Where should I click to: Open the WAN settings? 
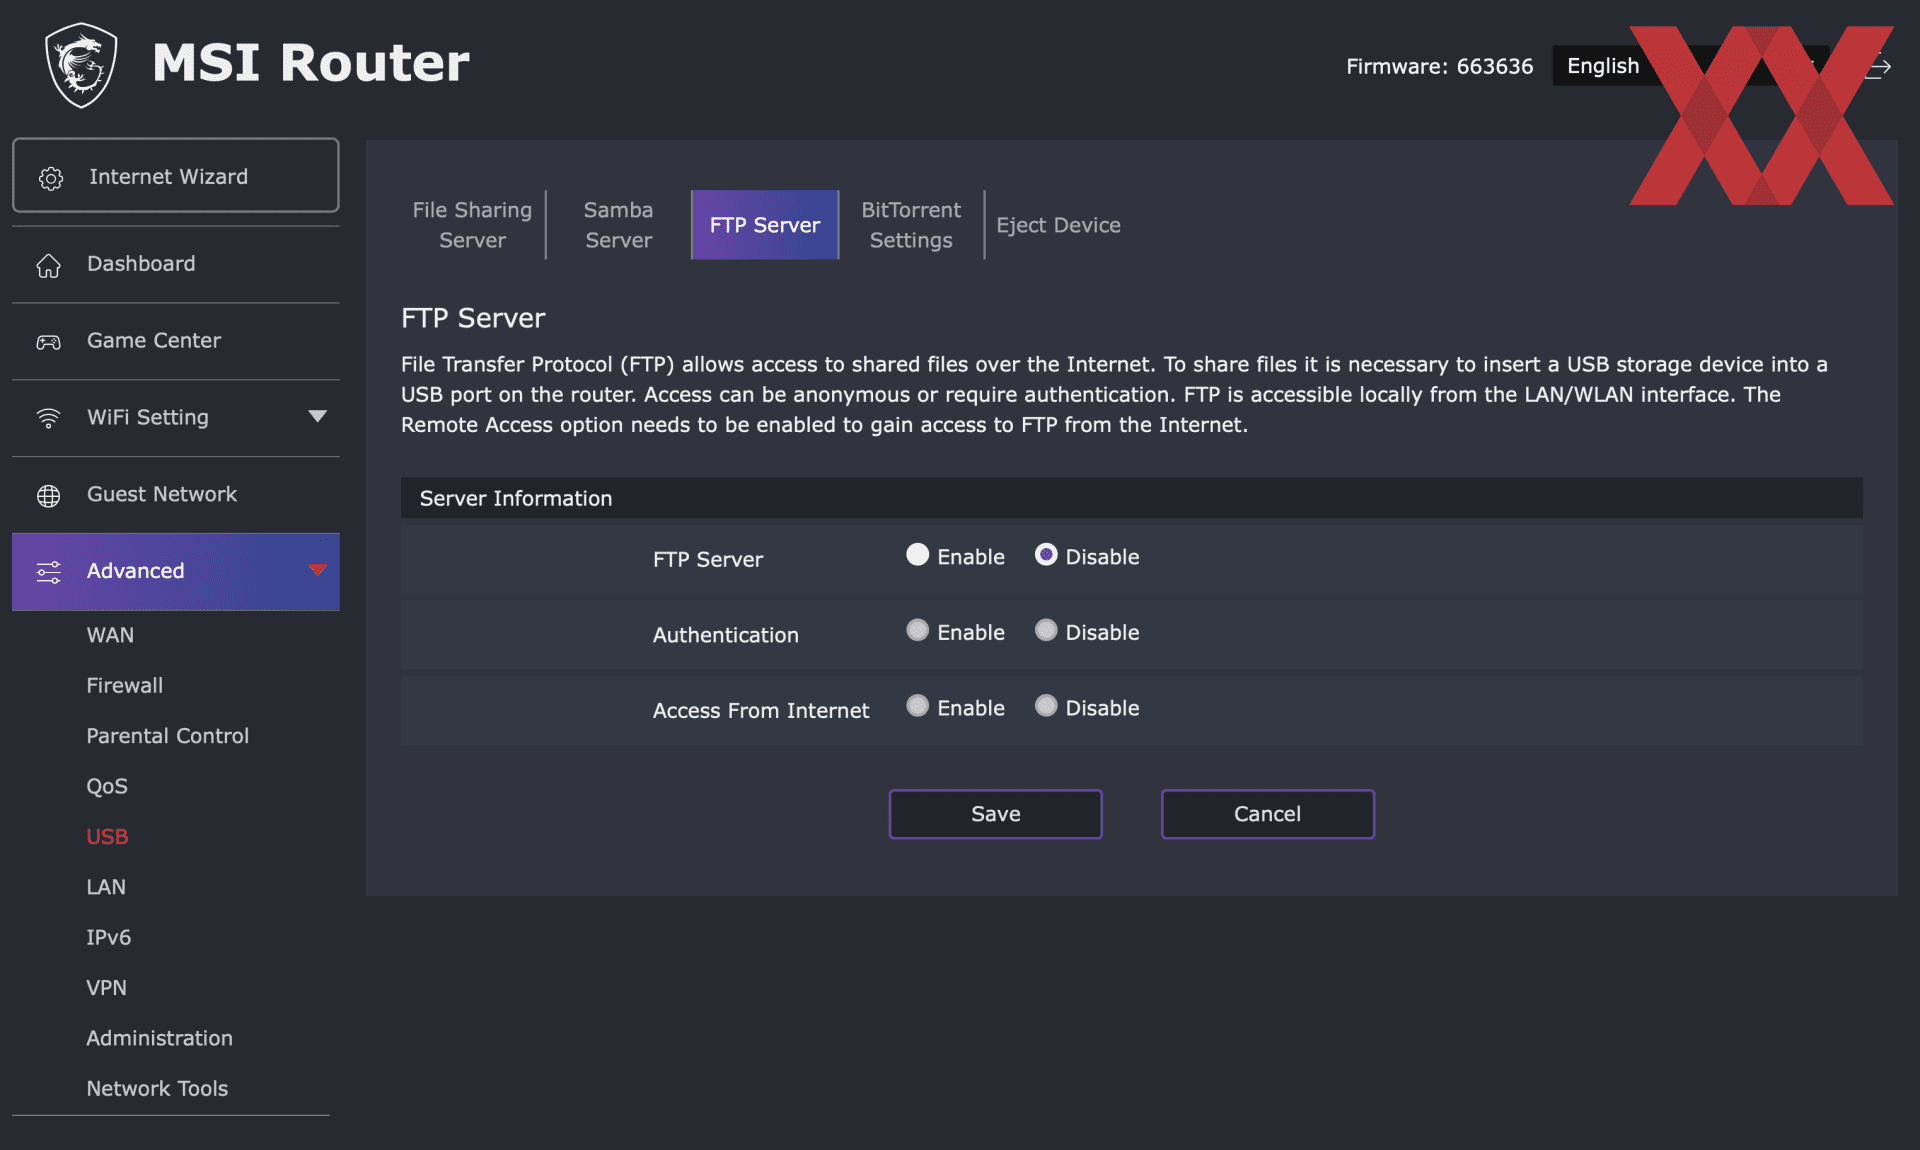click(110, 635)
